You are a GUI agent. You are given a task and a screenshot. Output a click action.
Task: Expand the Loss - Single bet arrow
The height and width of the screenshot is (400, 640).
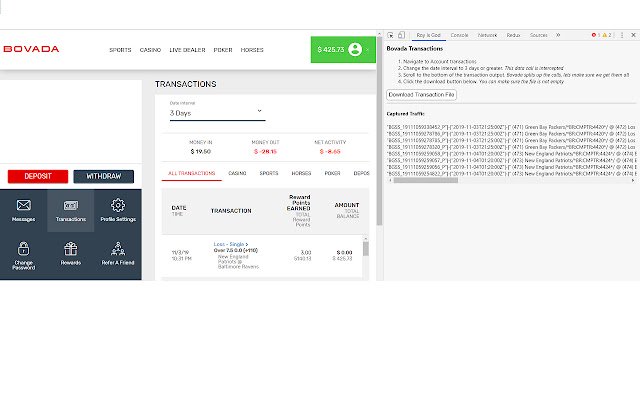(247, 244)
